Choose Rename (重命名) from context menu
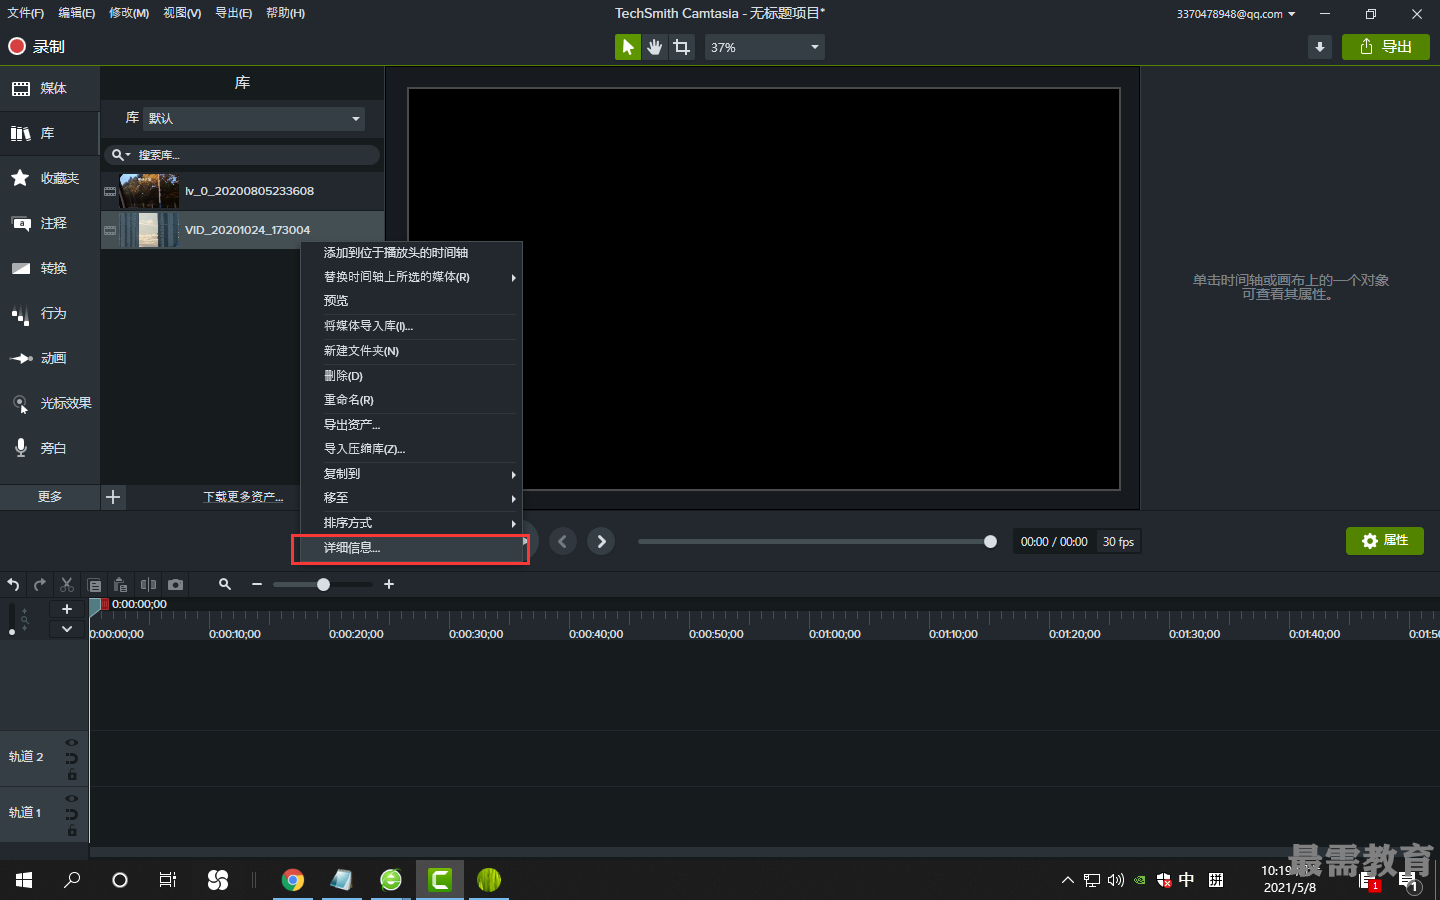The image size is (1440, 900). pos(411,400)
